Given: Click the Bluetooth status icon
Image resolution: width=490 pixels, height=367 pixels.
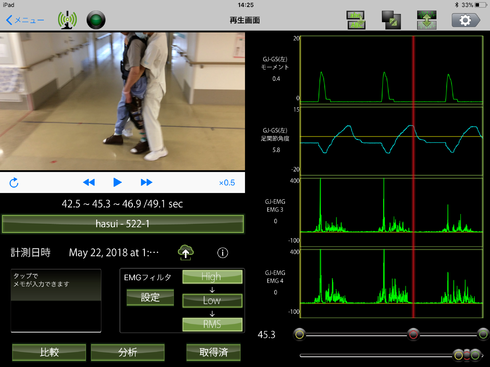Looking at the screenshot, I should click(457, 5).
